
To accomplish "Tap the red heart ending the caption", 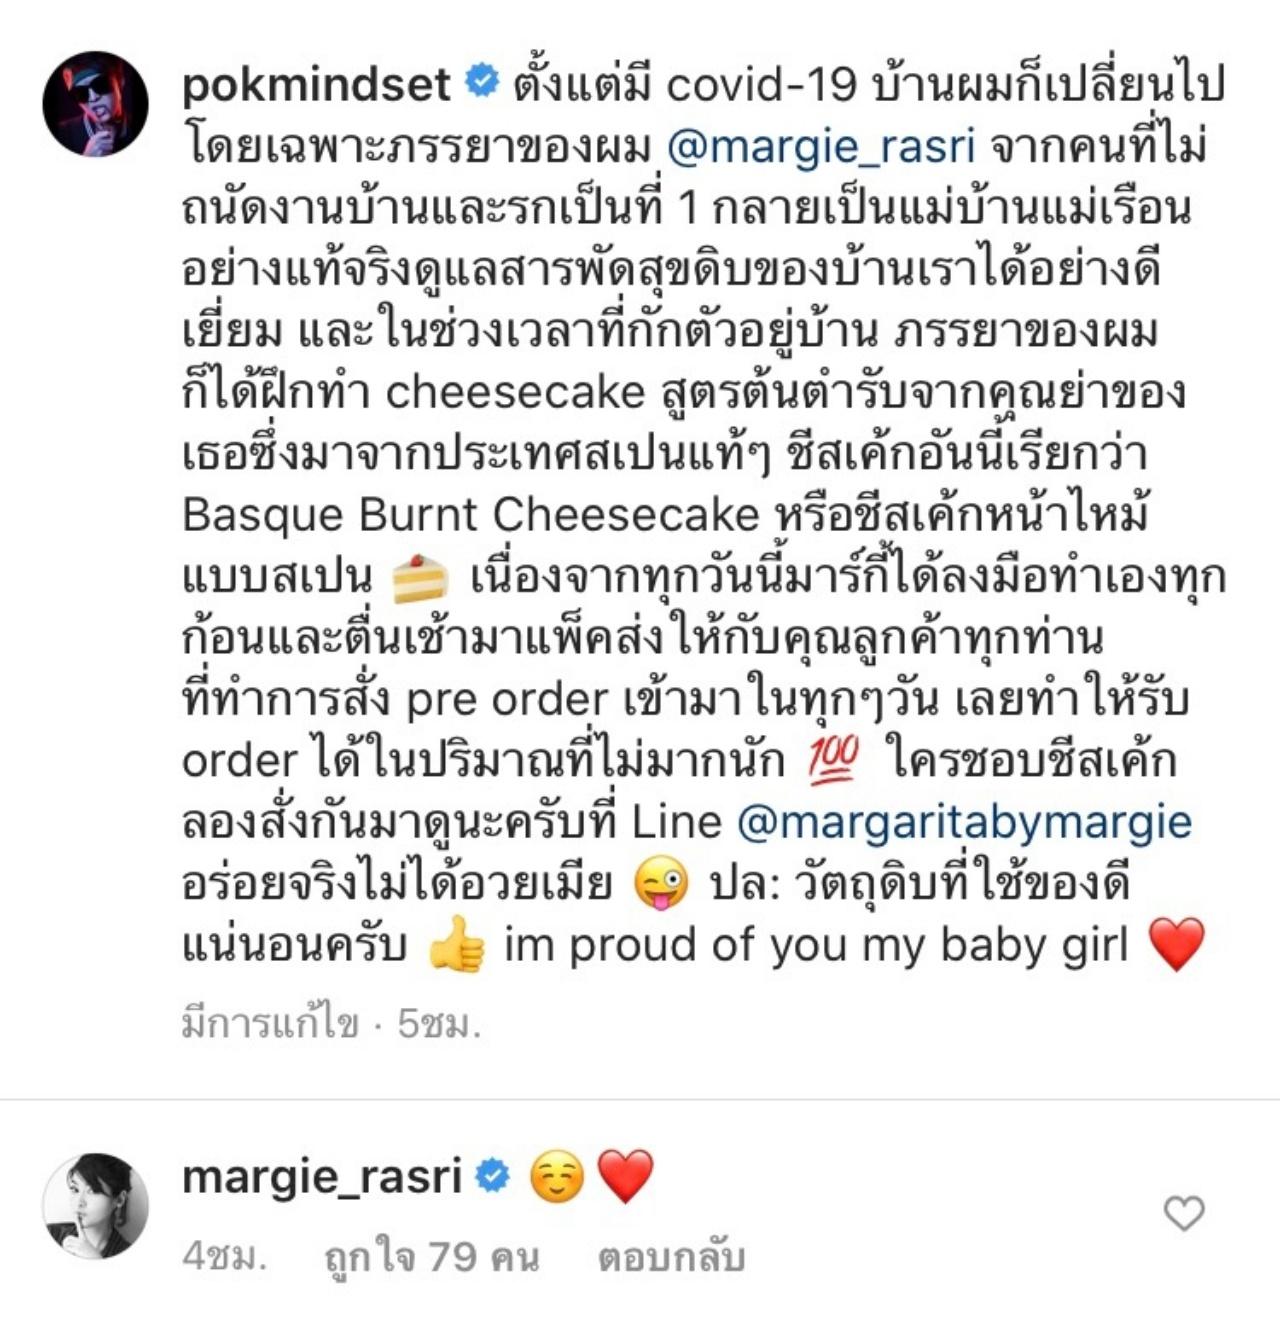I will 1177,946.
